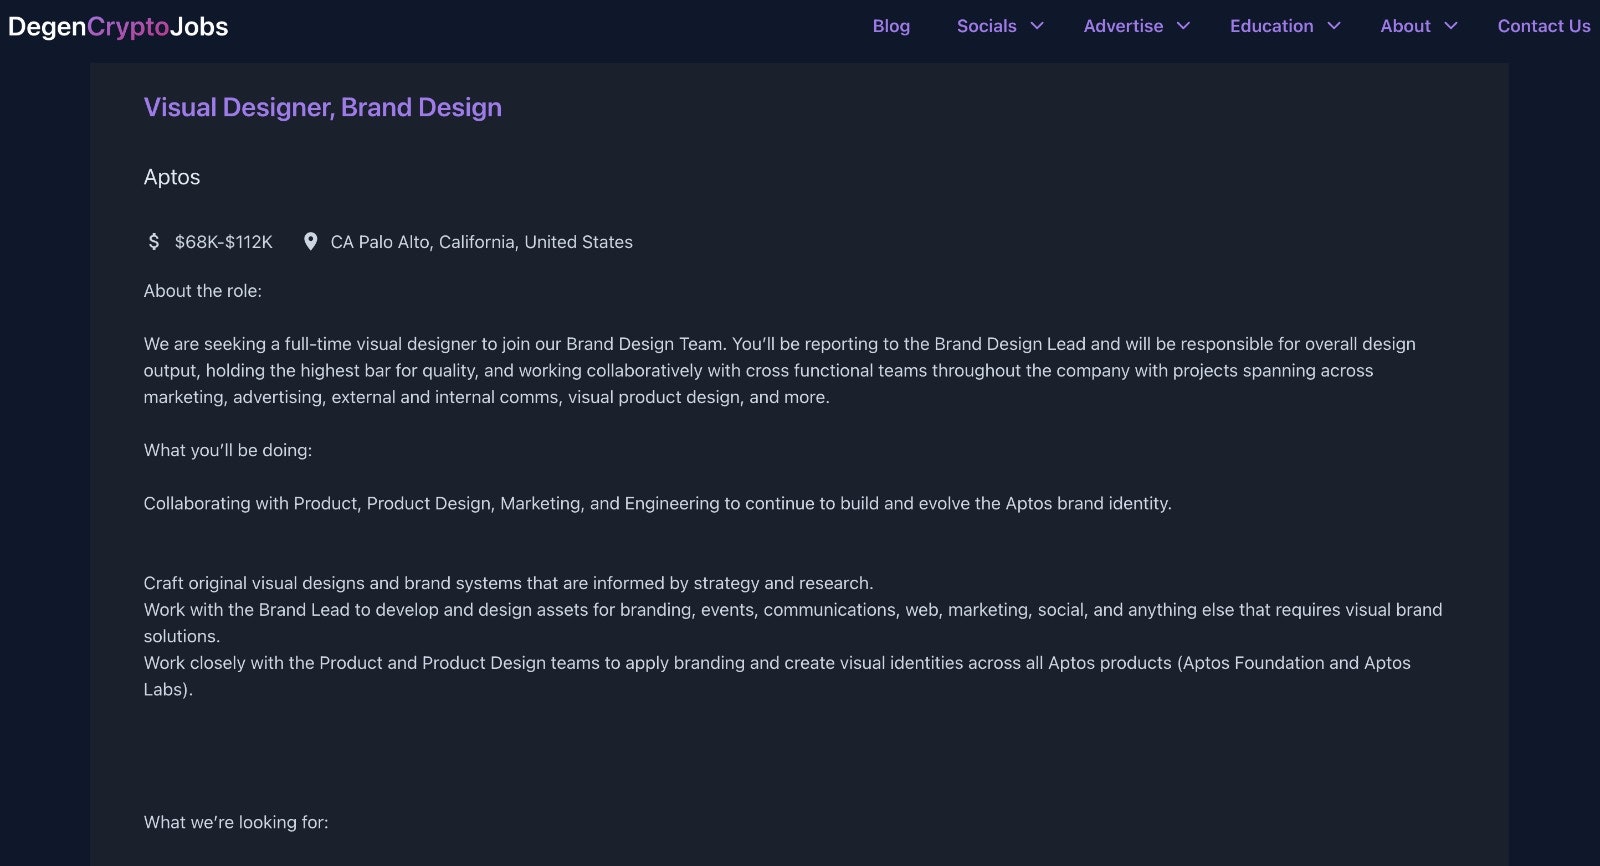
Task: Expand the Education dropdown chevron
Action: [x=1334, y=26]
